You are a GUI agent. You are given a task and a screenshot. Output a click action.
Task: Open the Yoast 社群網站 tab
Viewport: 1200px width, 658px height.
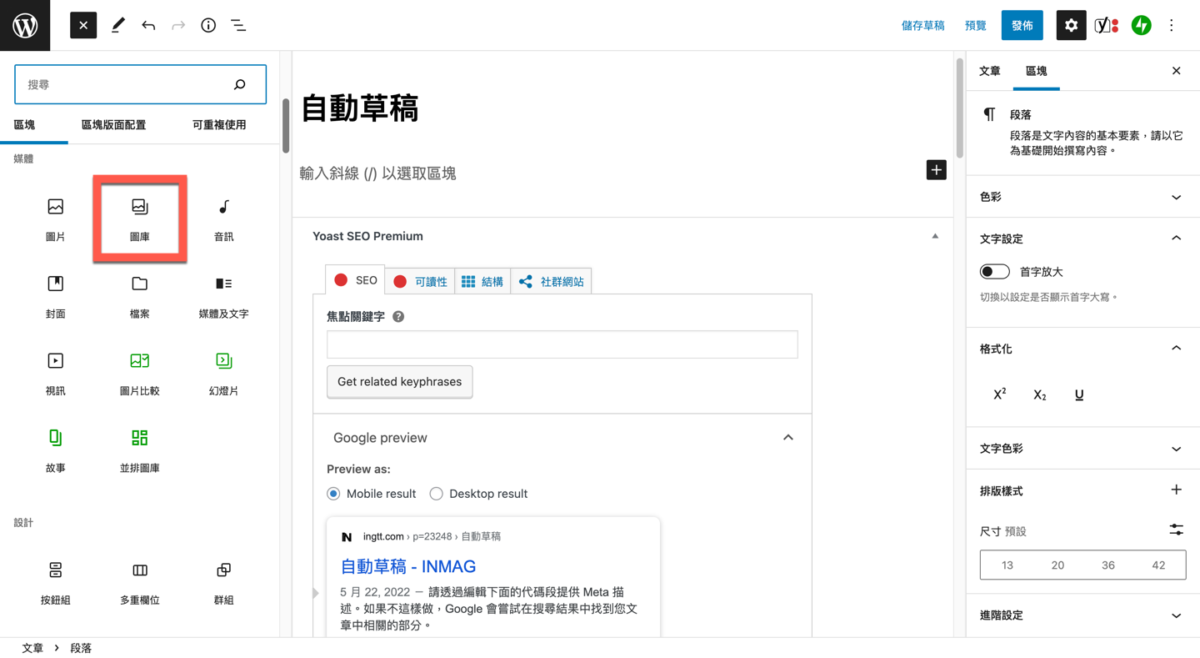[552, 282]
